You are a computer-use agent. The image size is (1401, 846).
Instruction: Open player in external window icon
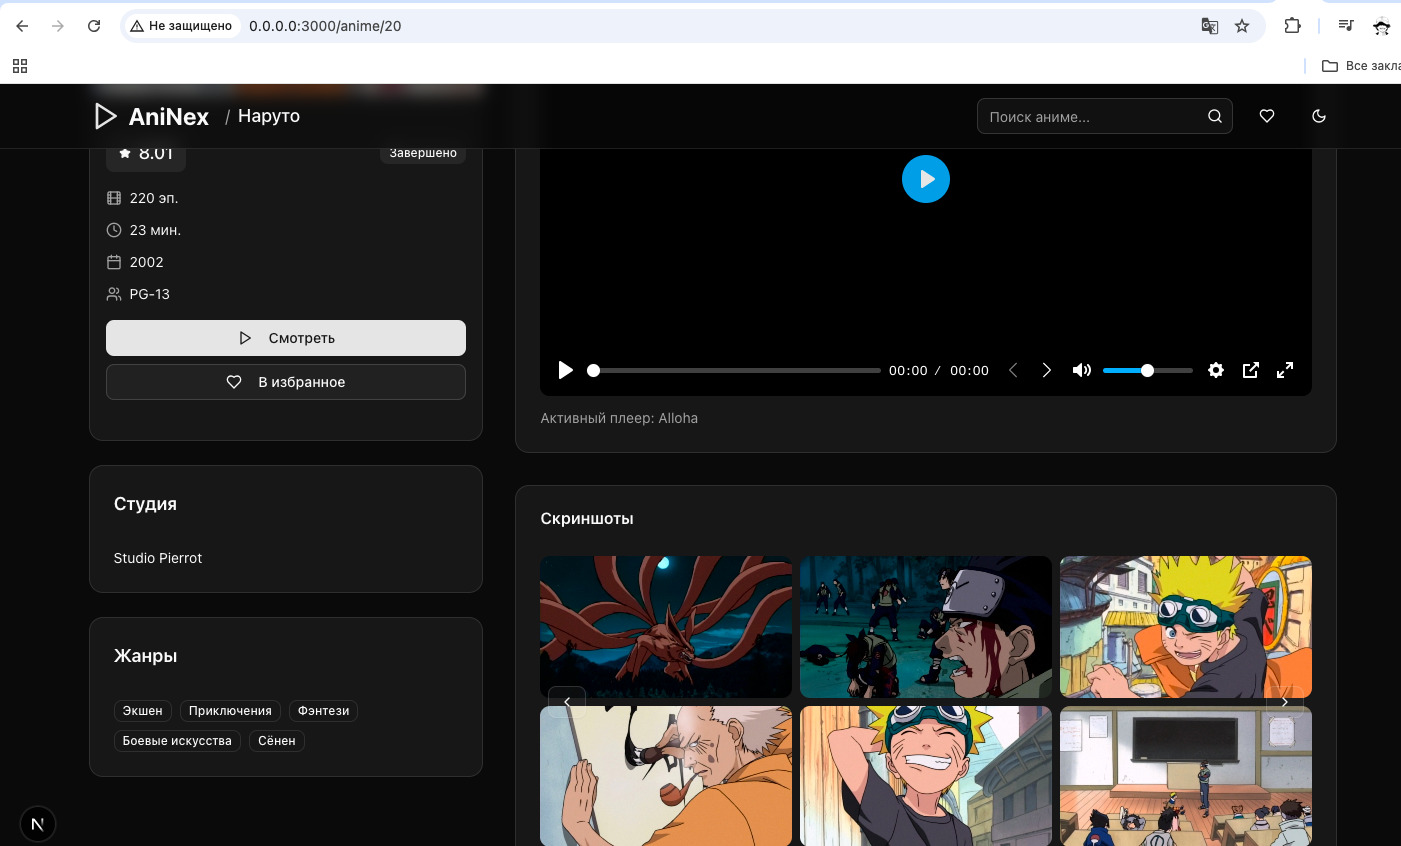[1251, 370]
